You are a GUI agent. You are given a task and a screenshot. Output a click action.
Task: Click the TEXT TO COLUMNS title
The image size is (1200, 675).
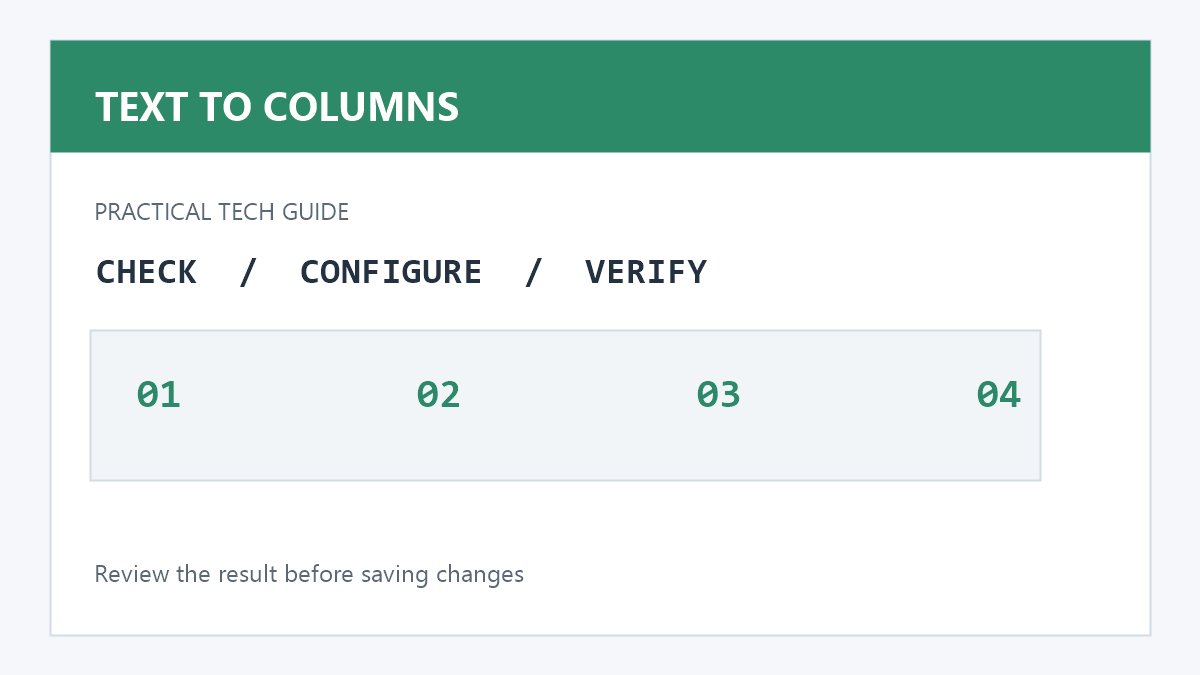pos(277,107)
